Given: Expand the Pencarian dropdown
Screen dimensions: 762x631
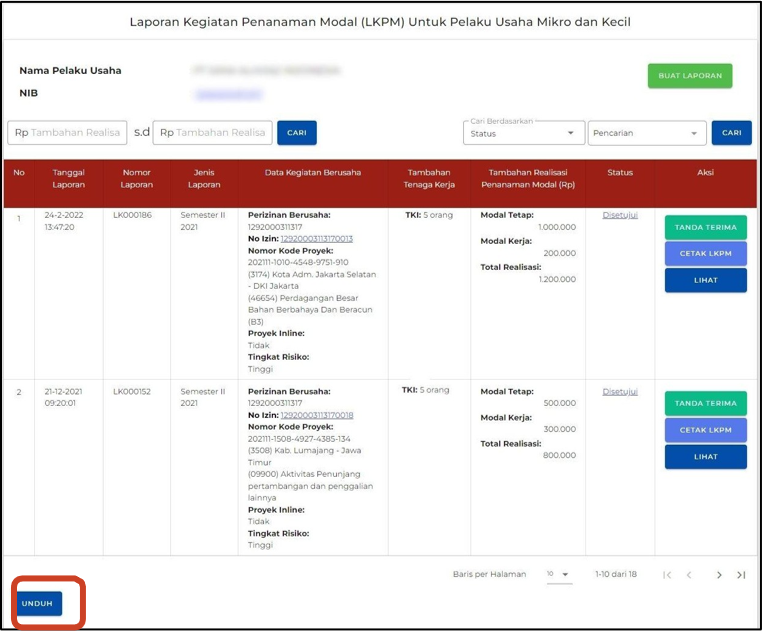Looking at the screenshot, I should pos(645,133).
